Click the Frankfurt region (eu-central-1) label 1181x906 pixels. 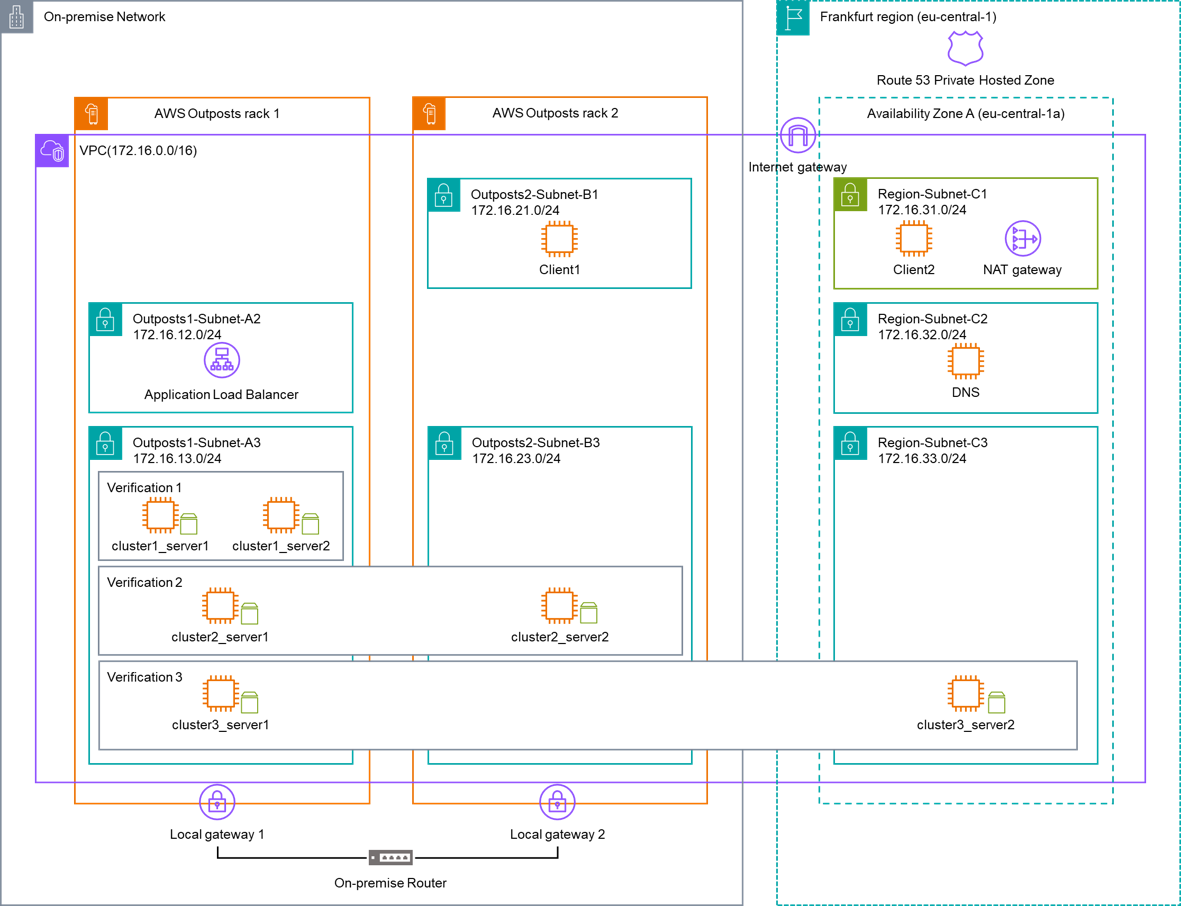908,17
